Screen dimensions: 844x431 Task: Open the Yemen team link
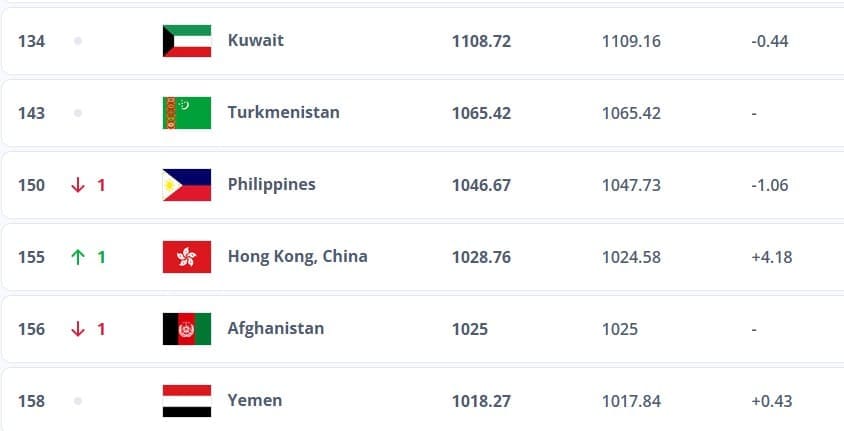click(x=255, y=400)
